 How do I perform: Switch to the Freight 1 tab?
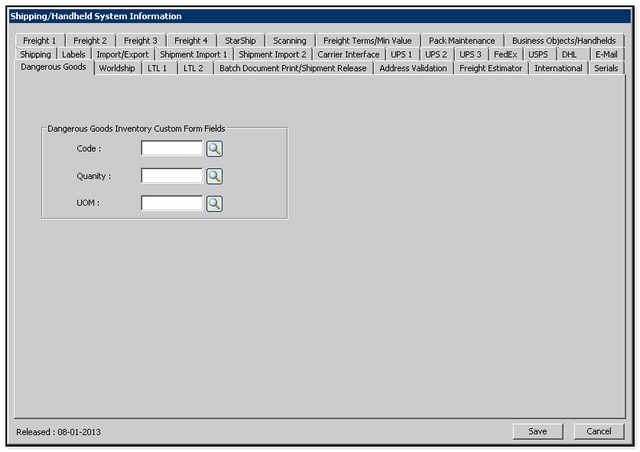(x=40, y=41)
